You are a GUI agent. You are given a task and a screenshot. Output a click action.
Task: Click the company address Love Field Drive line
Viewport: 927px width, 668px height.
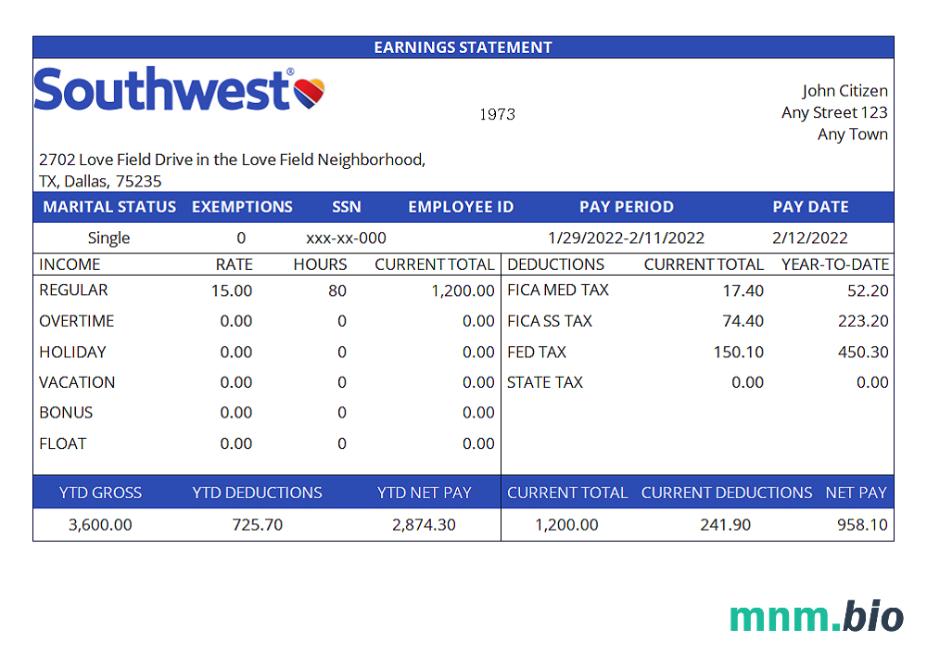(x=232, y=160)
